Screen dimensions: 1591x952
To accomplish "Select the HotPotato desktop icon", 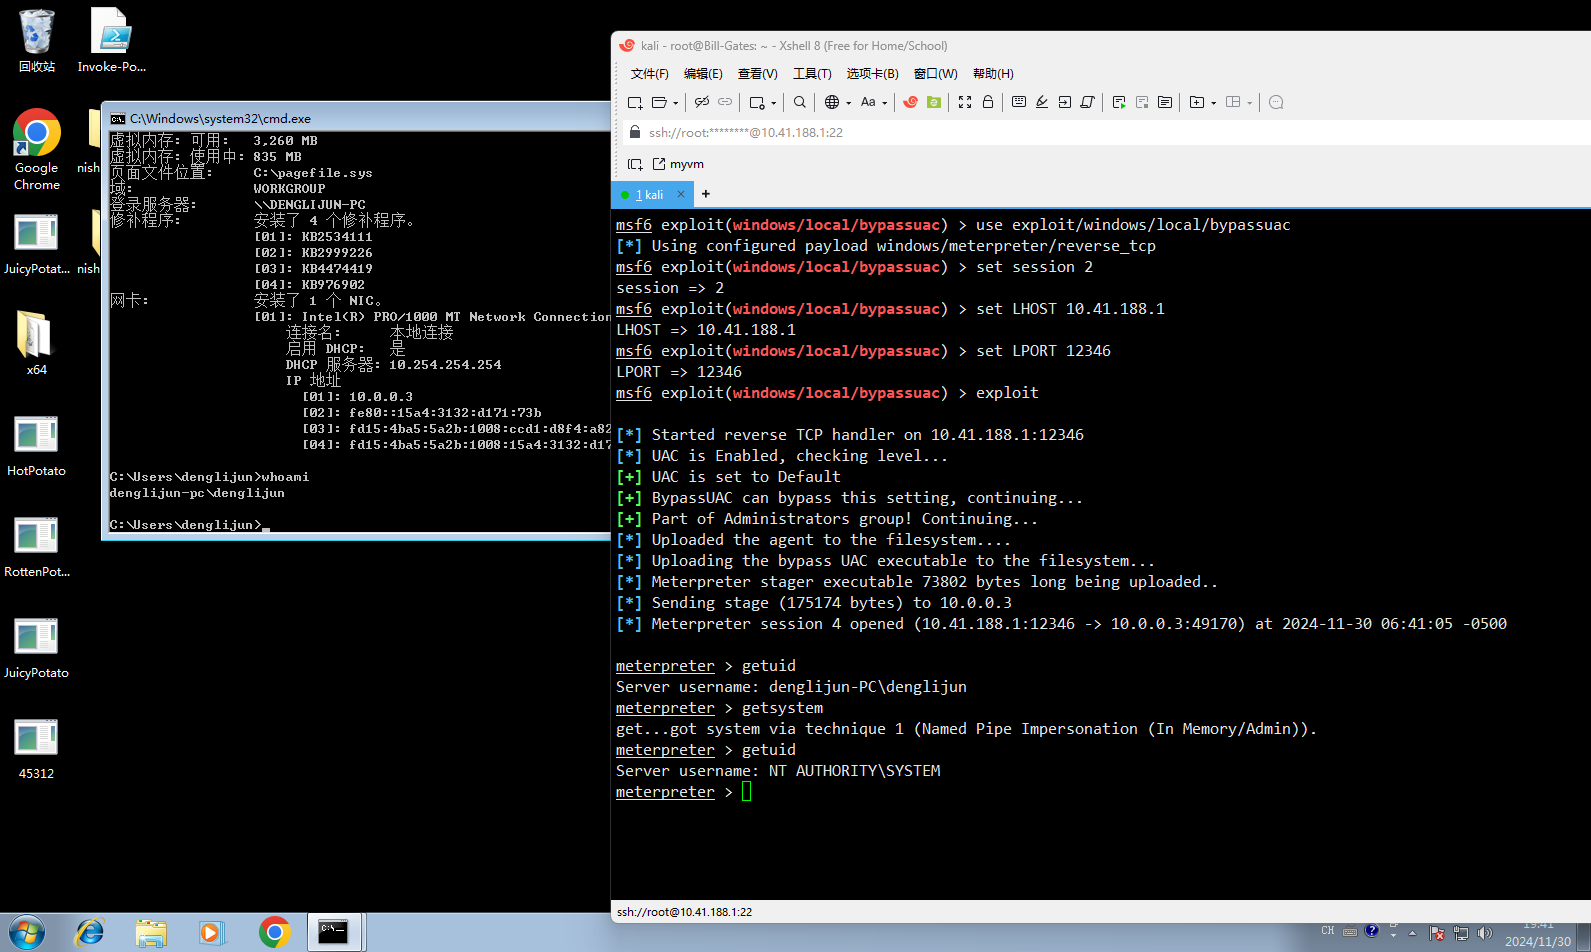I will coord(37,445).
